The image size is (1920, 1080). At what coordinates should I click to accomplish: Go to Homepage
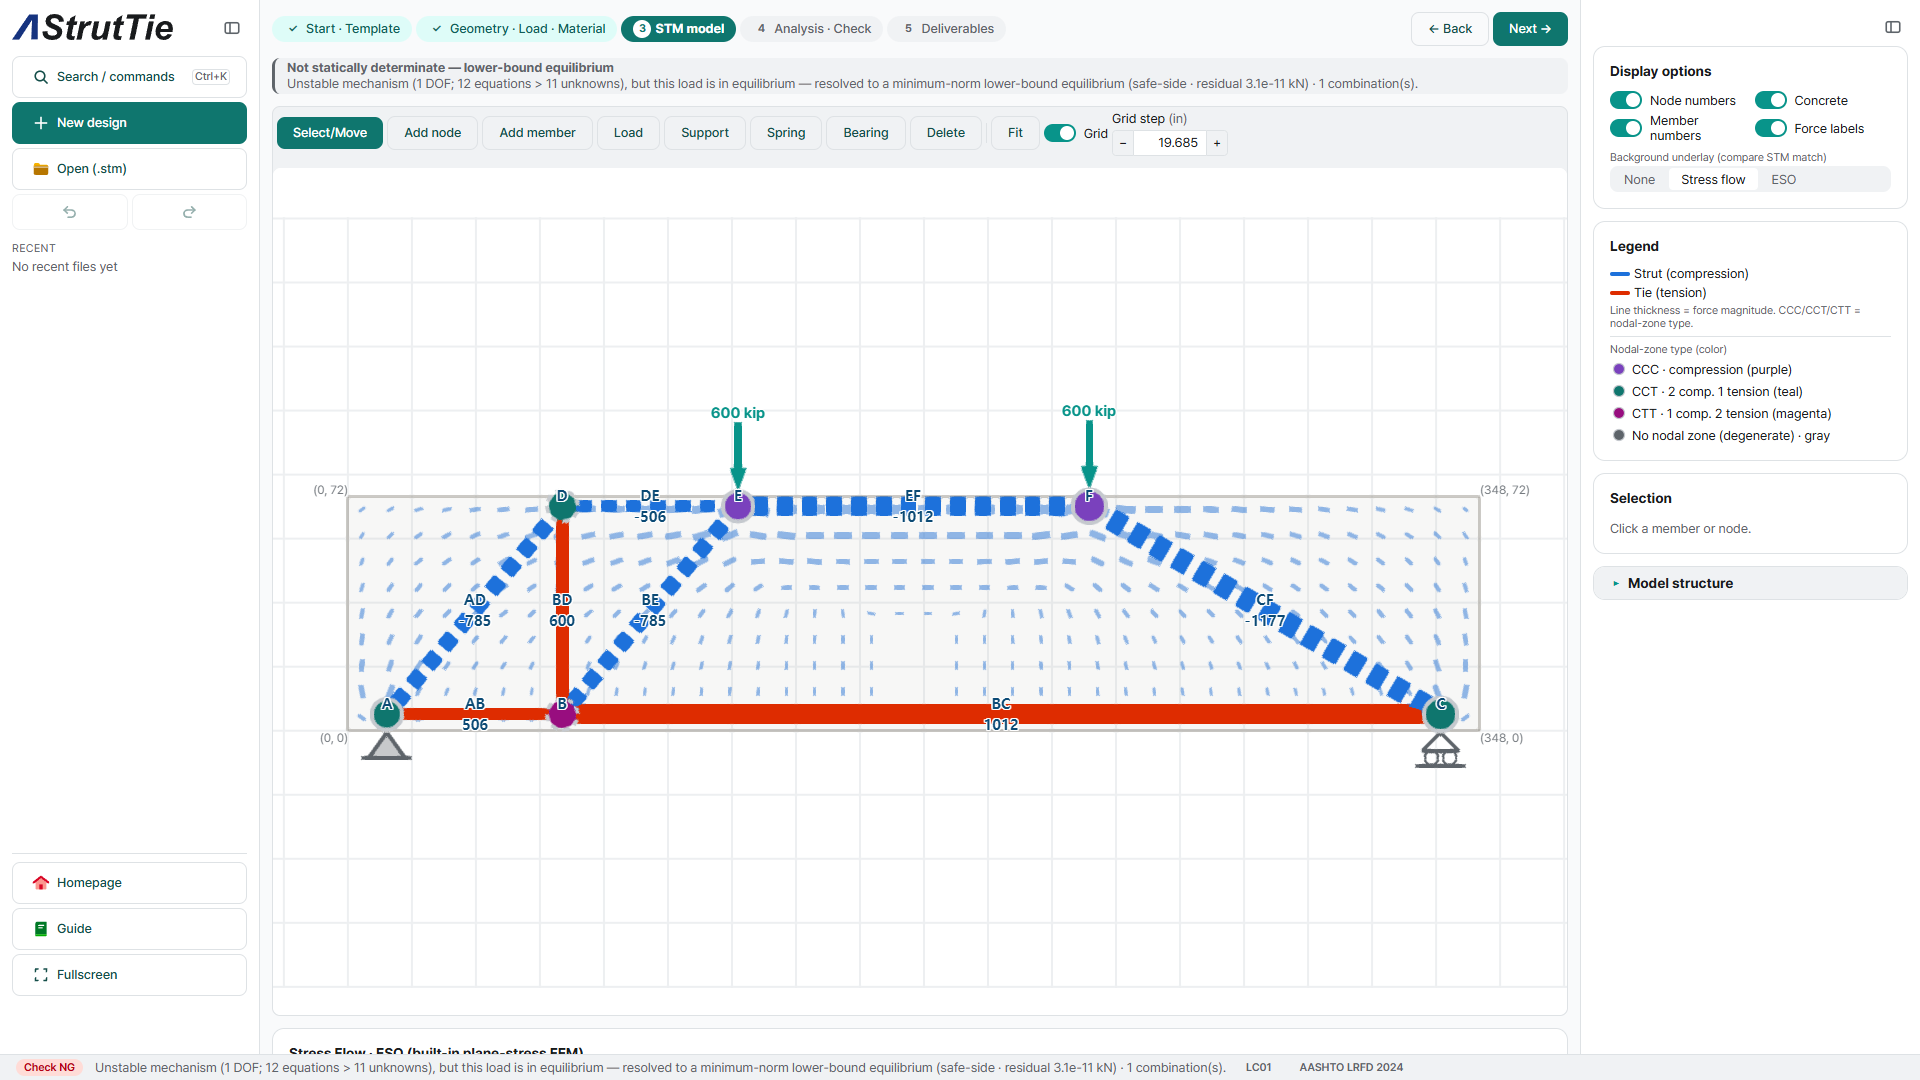click(x=129, y=883)
